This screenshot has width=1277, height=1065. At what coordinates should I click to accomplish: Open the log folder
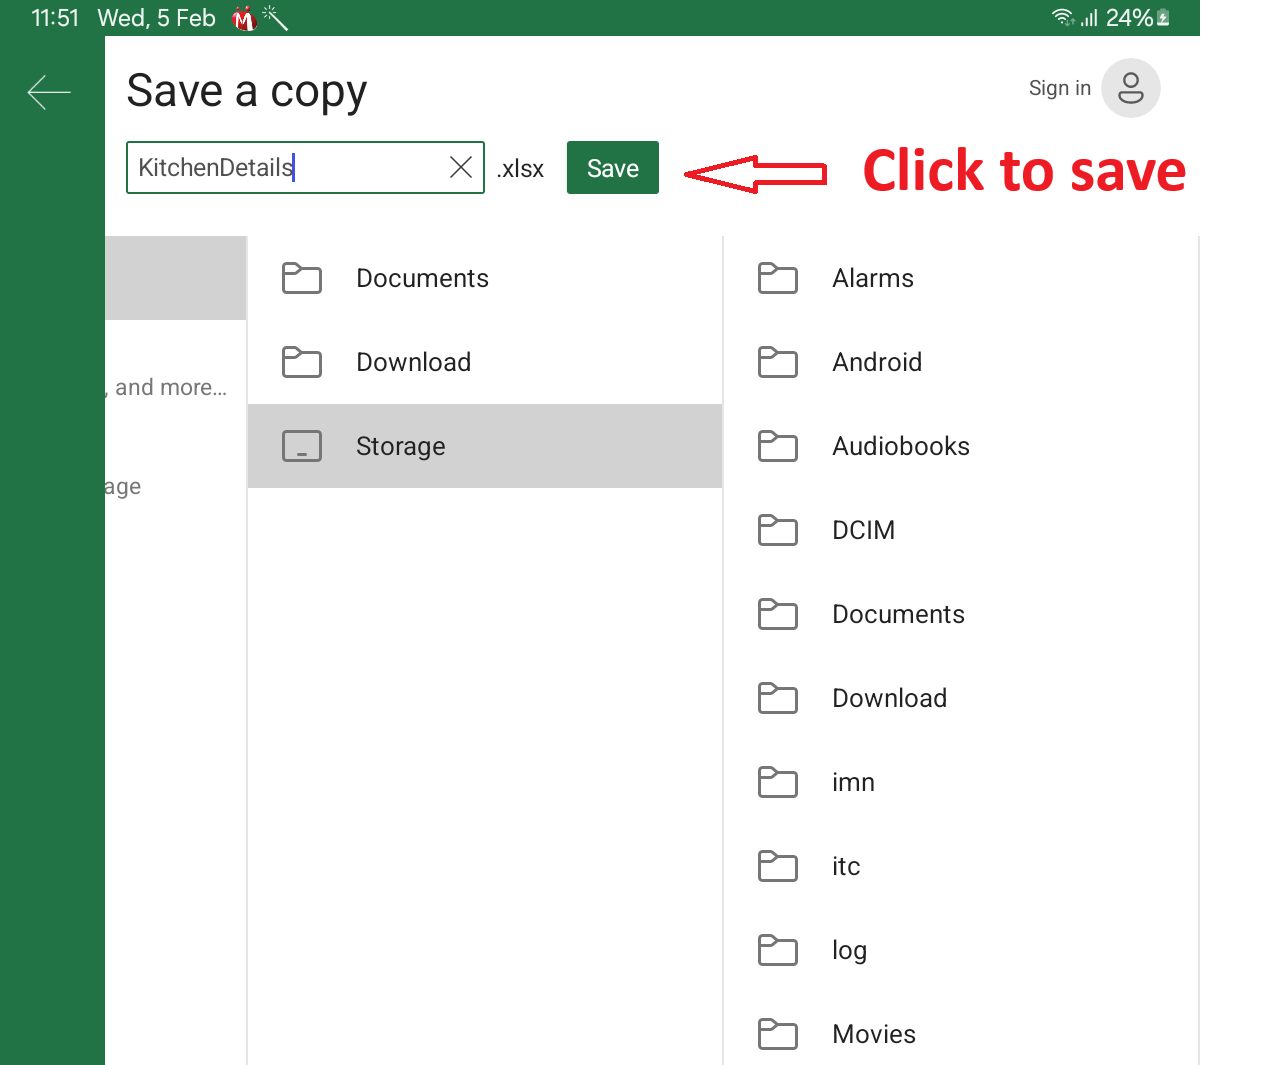960,950
